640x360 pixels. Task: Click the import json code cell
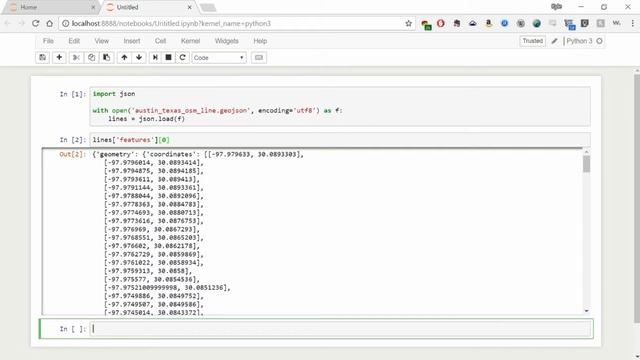click(x=340, y=106)
